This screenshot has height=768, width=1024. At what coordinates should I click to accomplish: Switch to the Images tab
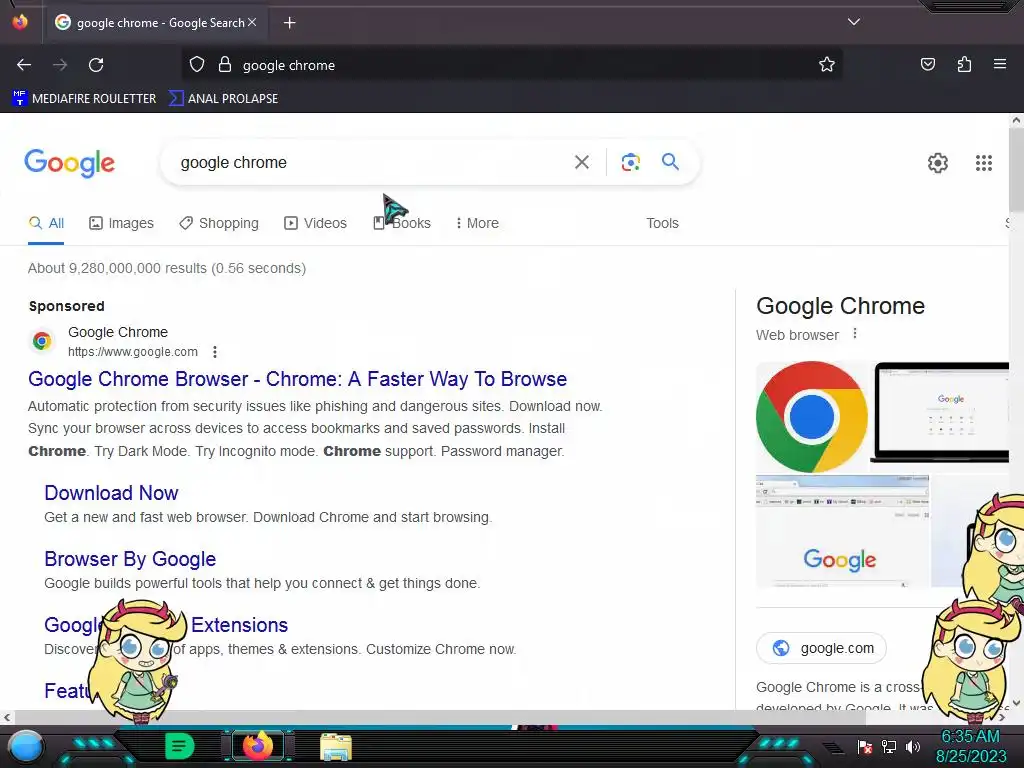tap(121, 223)
